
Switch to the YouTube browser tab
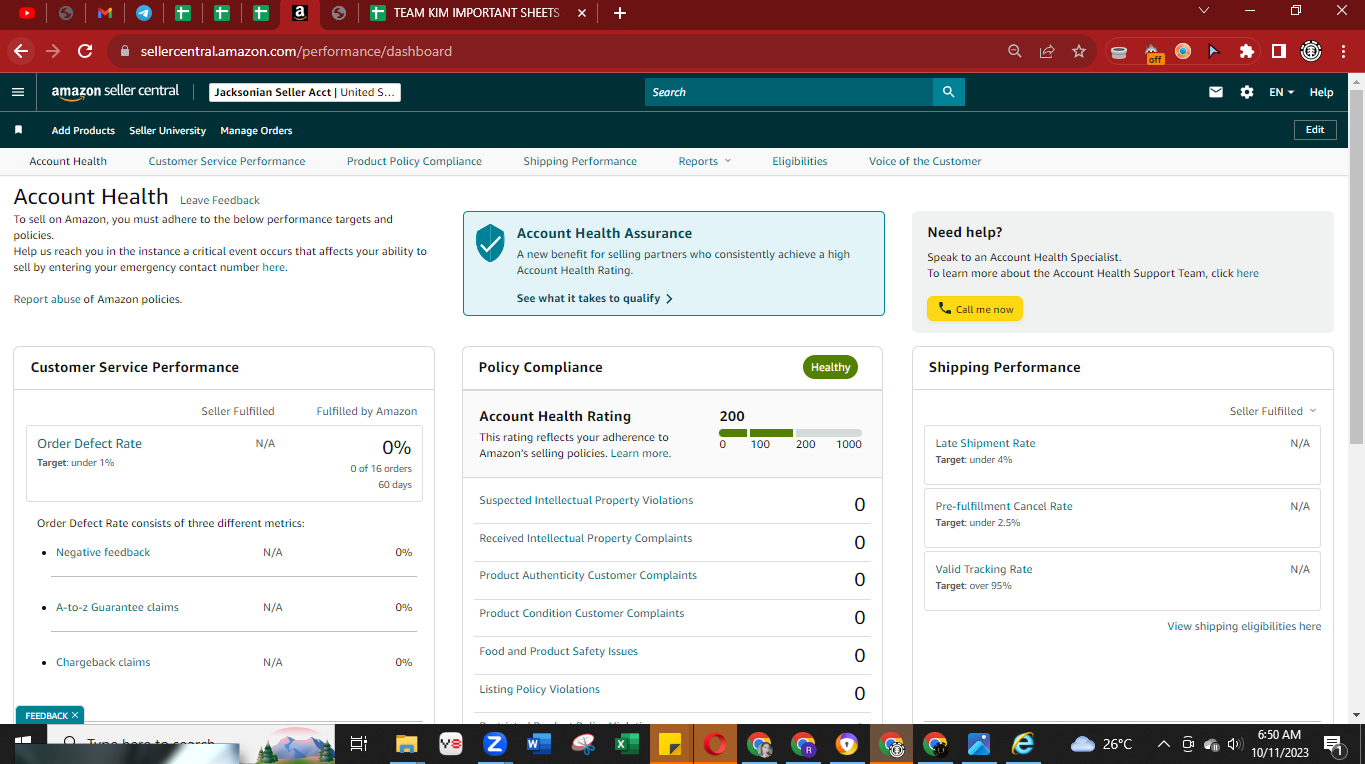point(27,13)
